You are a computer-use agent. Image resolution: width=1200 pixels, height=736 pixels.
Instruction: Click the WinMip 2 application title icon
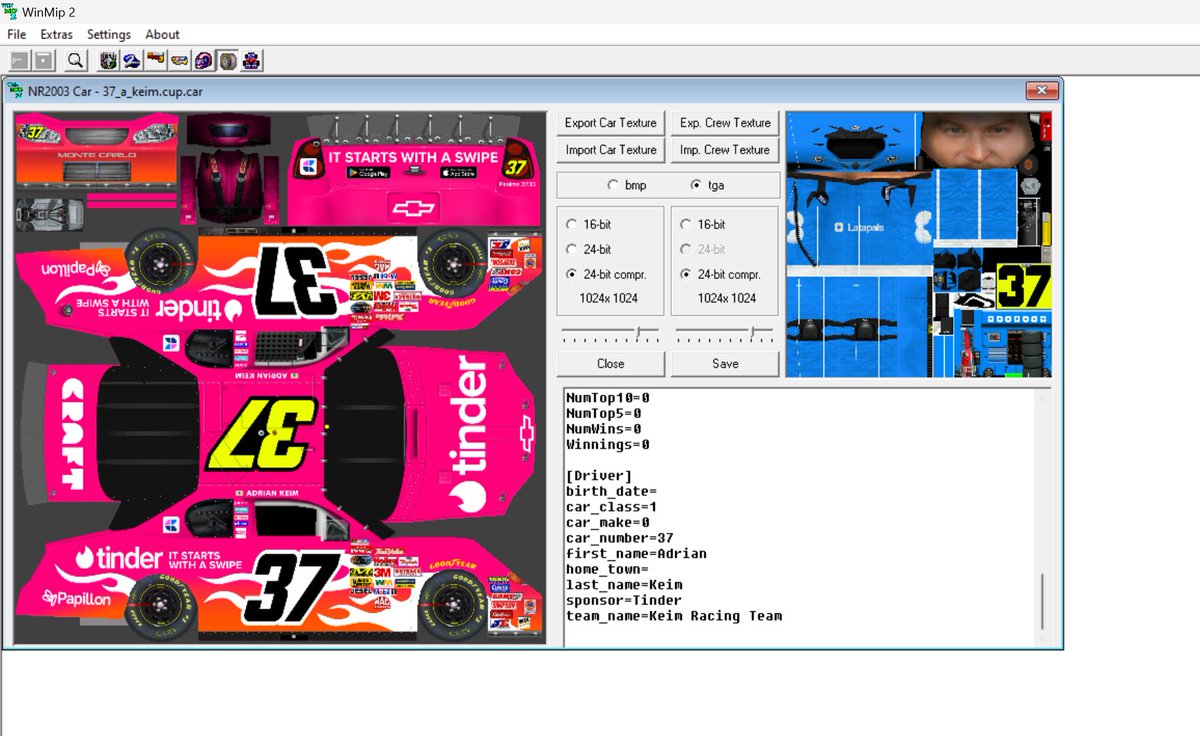tap(9, 11)
